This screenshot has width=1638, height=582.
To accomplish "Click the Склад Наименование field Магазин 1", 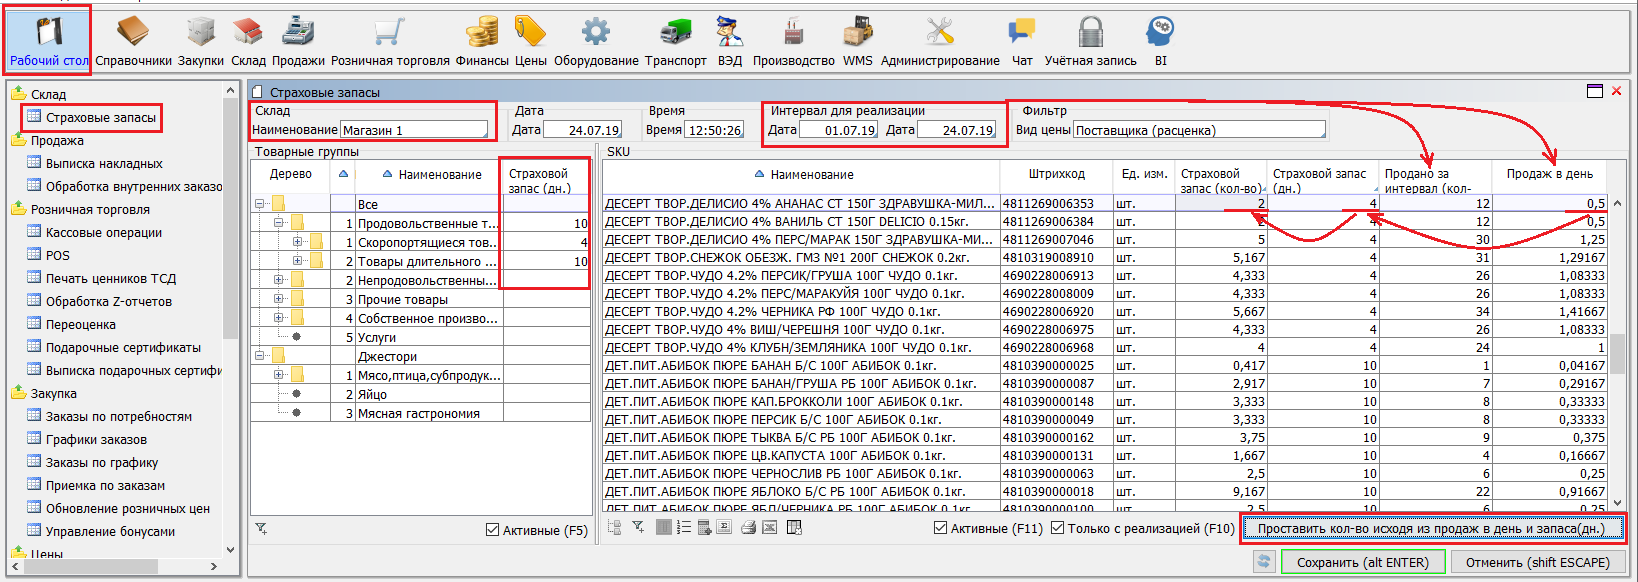I will (x=414, y=130).
